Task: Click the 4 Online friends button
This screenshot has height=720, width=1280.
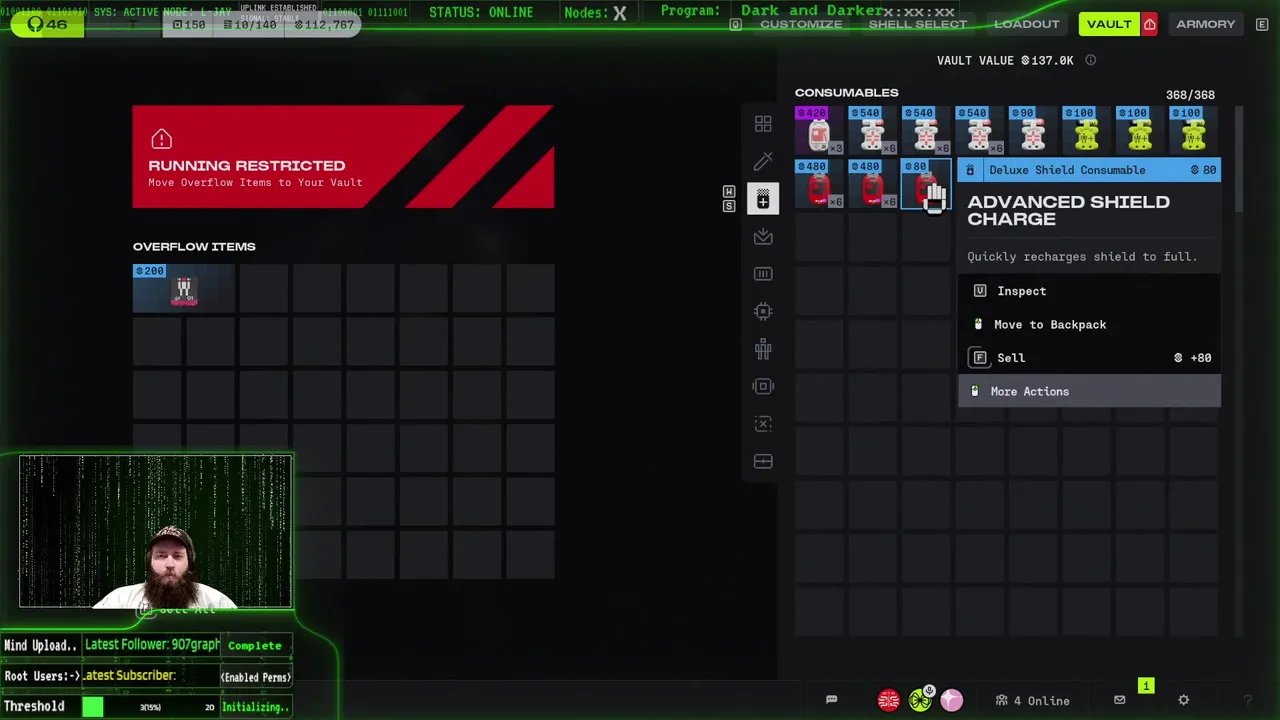Action: click(1033, 700)
